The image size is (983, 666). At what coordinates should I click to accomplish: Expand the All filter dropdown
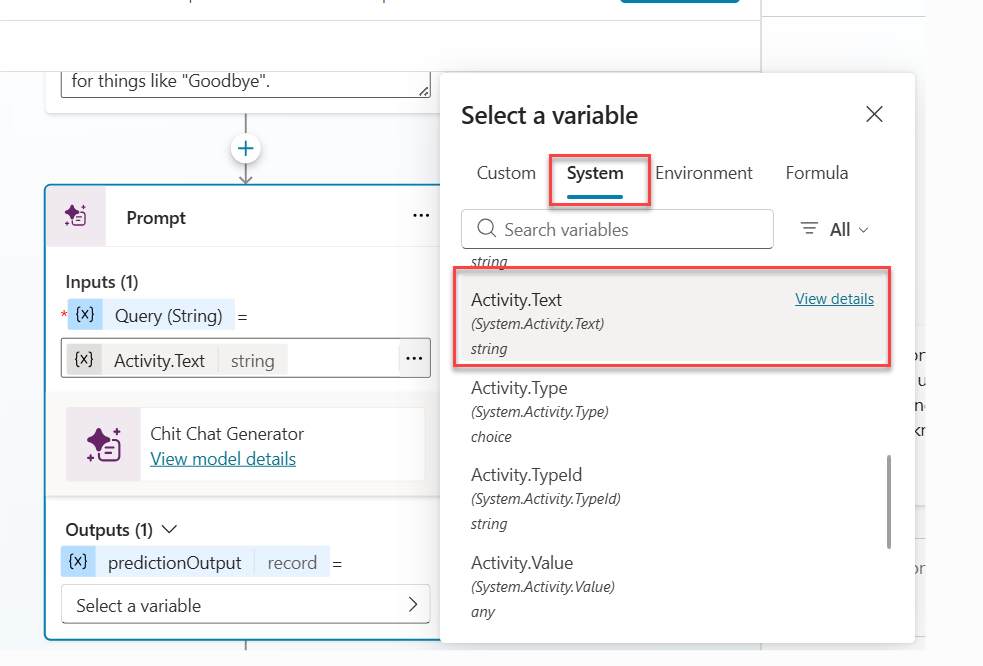tap(836, 229)
